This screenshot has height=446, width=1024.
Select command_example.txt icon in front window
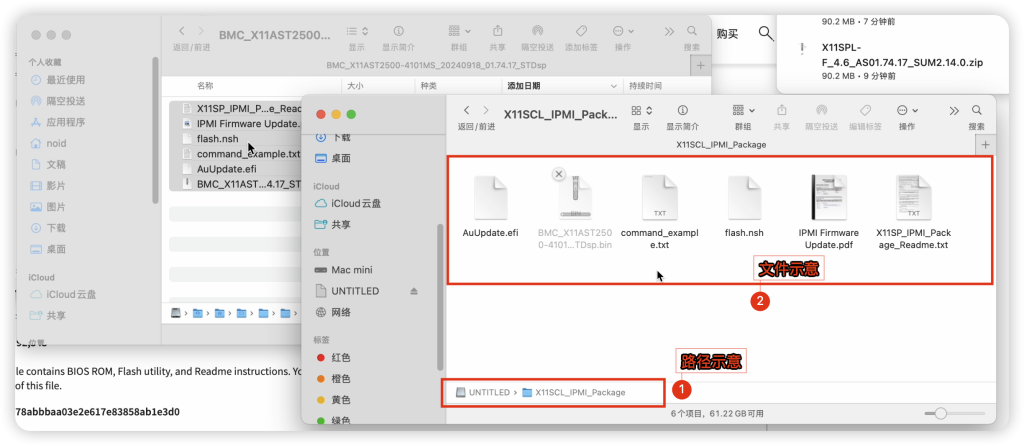pos(660,197)
